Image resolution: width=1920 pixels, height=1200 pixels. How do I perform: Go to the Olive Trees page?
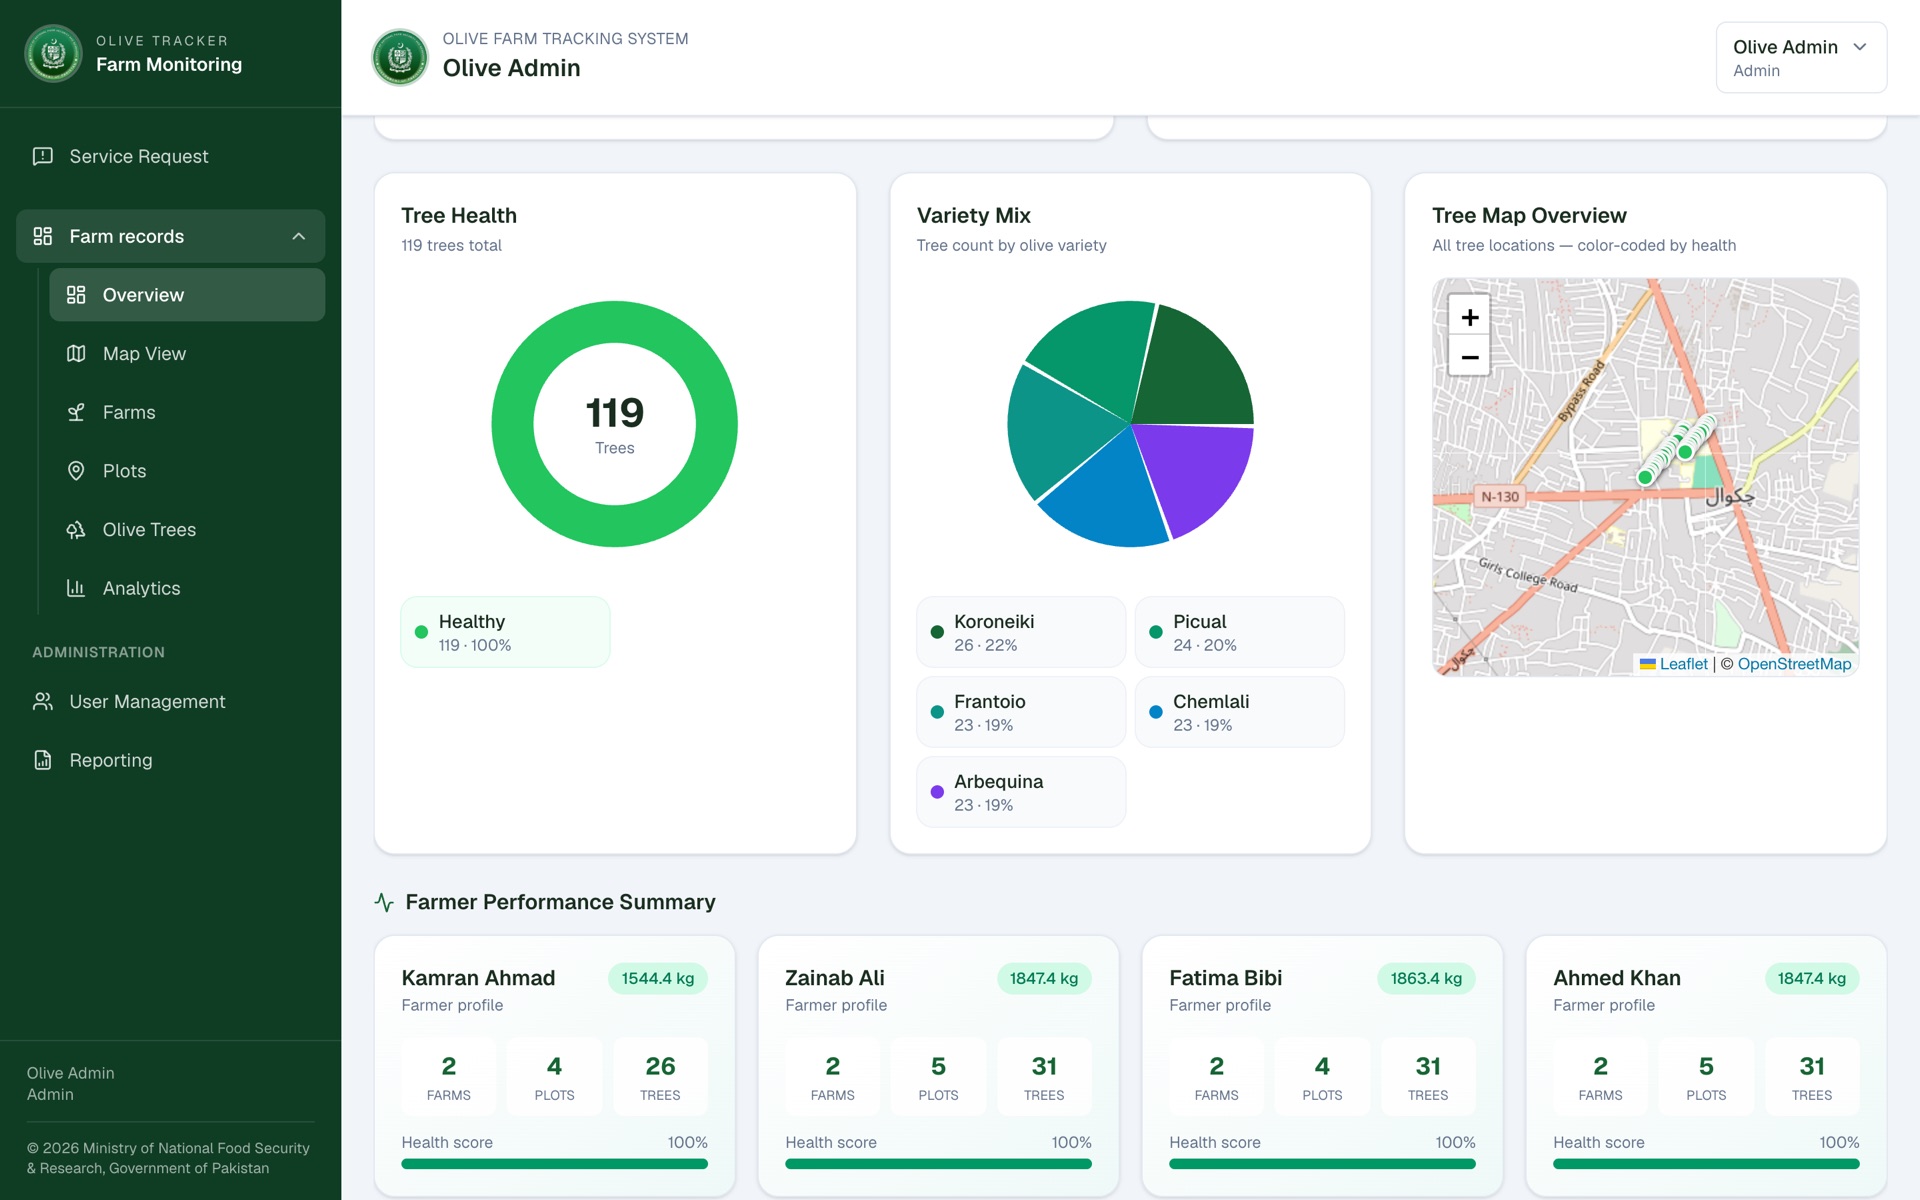pos(187,529)
